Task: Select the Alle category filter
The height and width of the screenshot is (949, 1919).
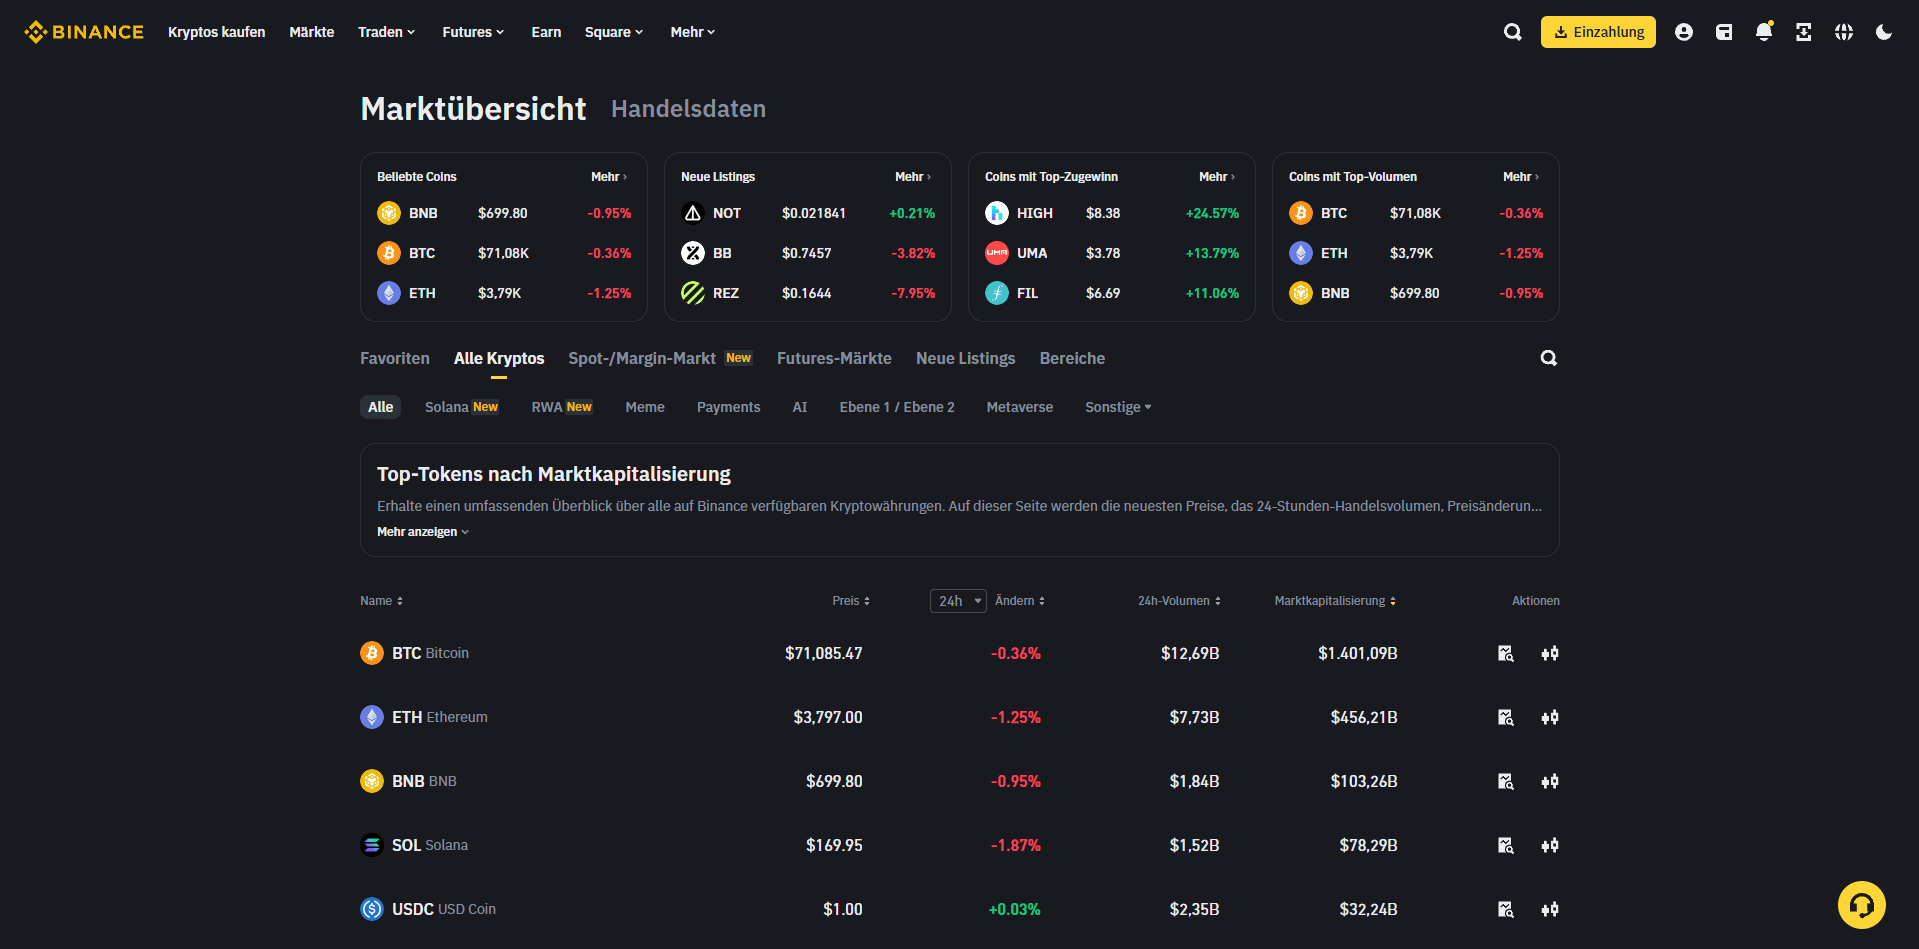Action: [x=380, y=407]
